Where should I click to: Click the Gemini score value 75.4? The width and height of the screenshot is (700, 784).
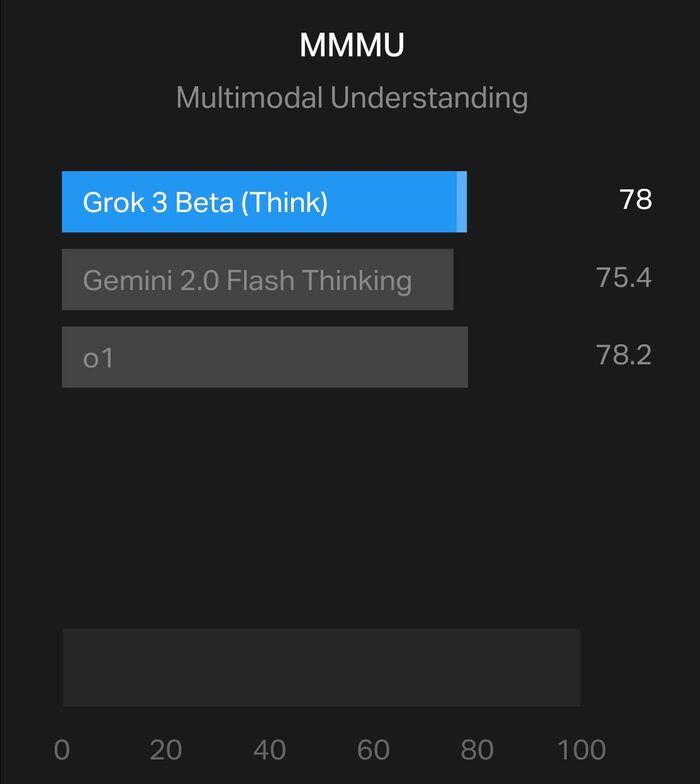[623, 278]
